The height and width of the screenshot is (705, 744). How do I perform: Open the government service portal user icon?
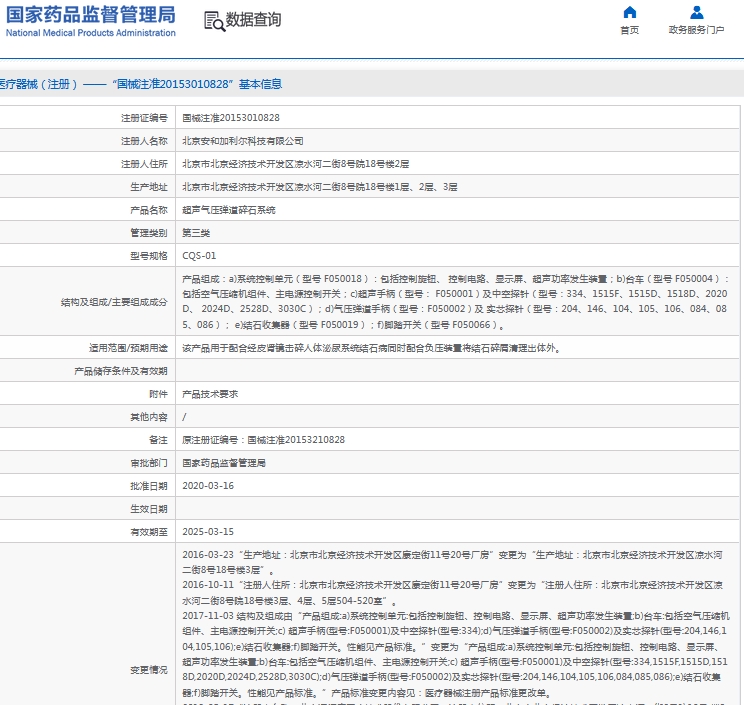[x=697, y=12]
